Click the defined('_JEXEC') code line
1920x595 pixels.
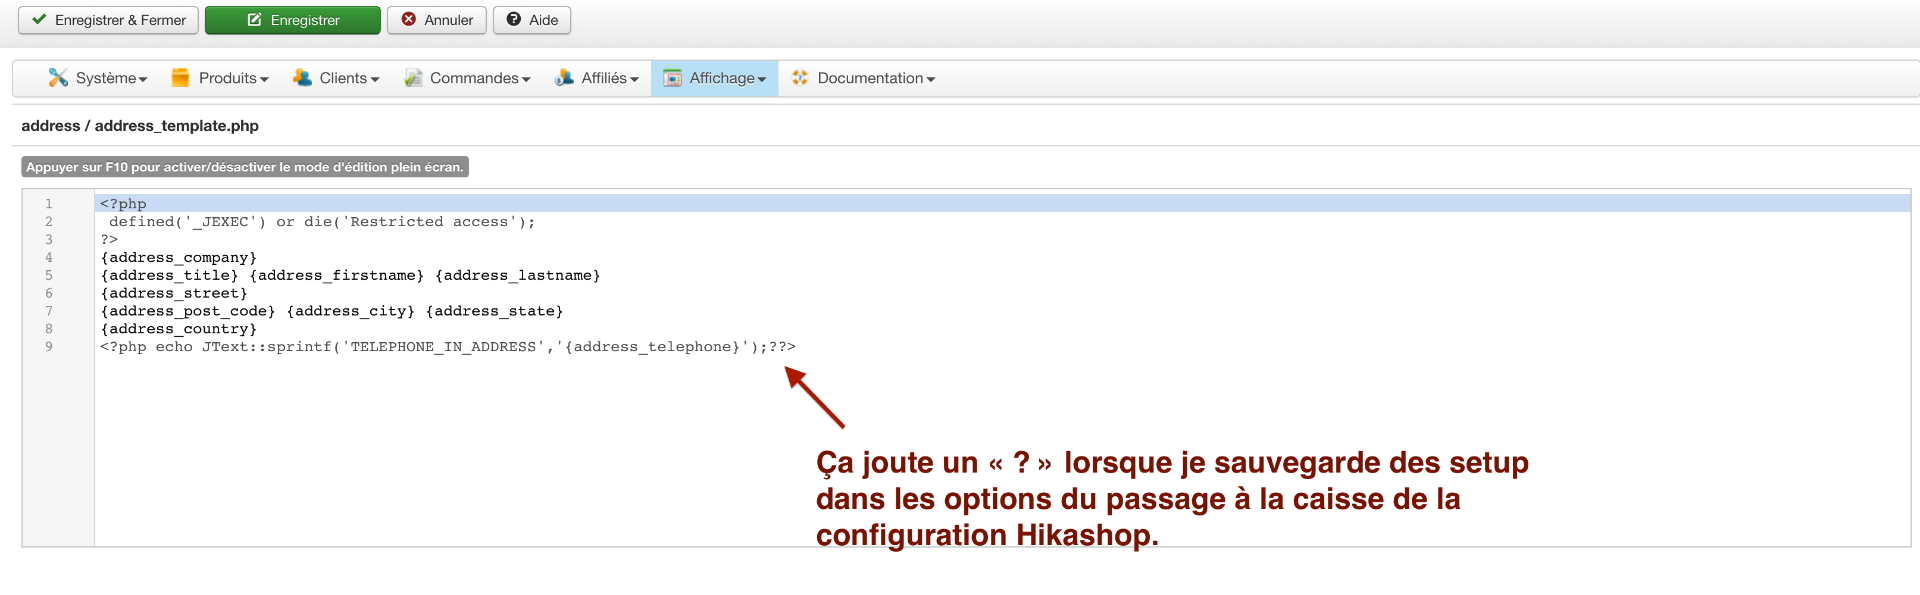(322, 222)
